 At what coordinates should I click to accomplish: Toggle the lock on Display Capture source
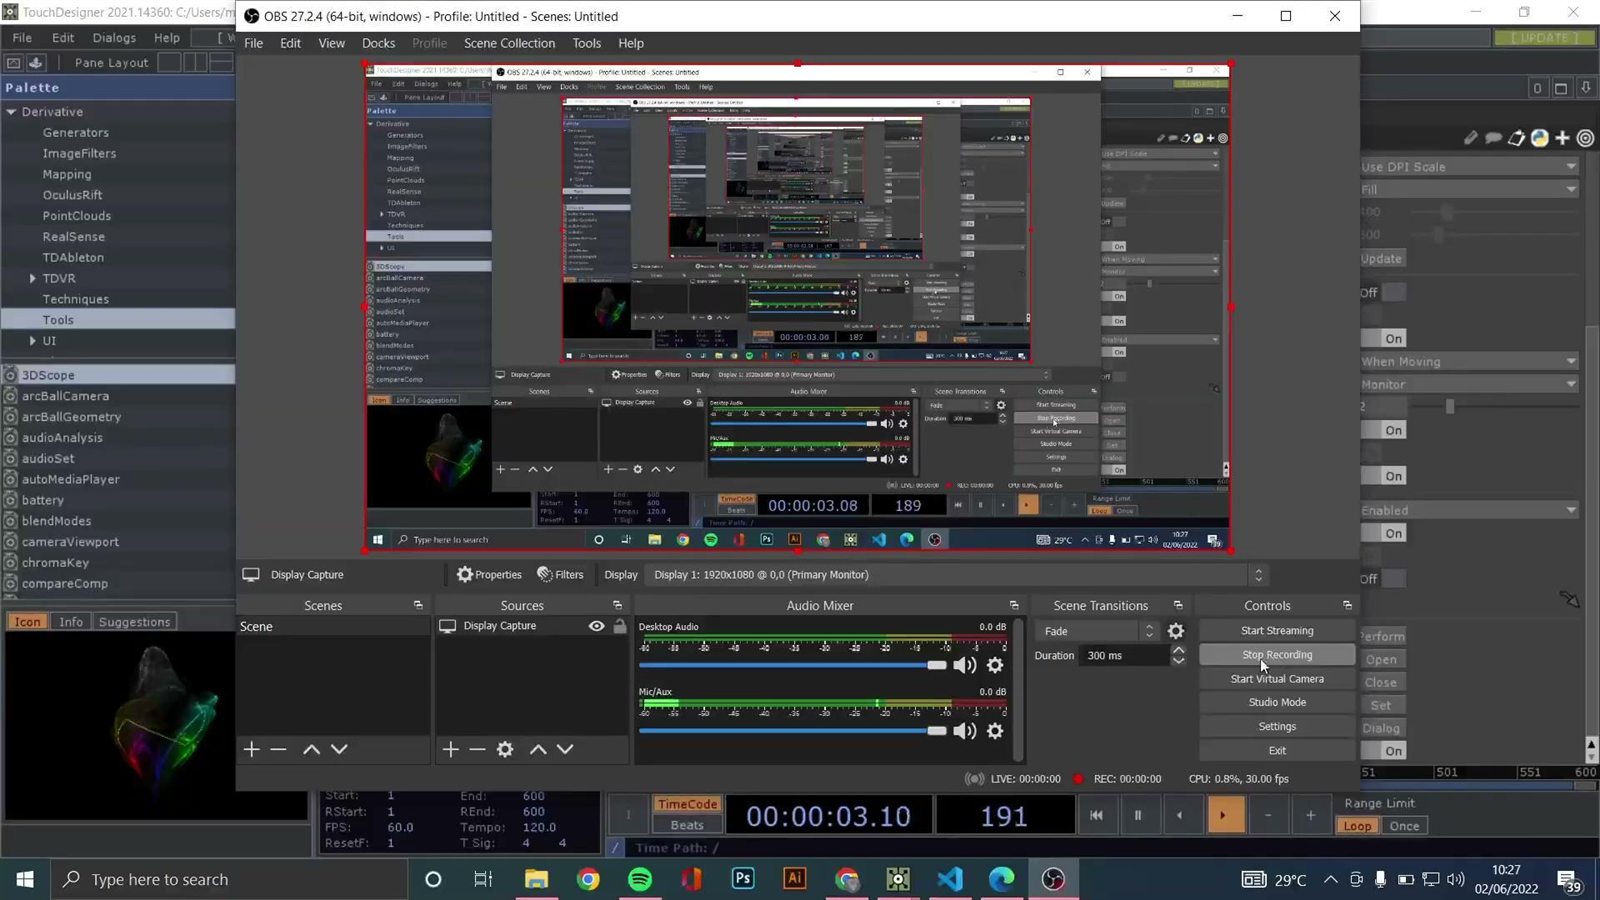pos(620,626)
